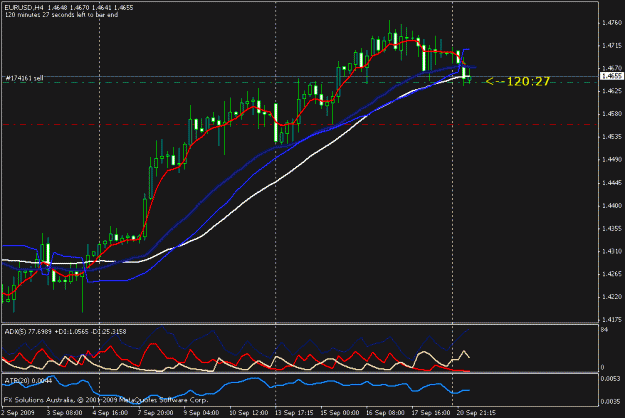The image size is (625, 418).
Task: Click the ATR scale value 0.0053
Action: pyautogui.click(x=610, y=379)
